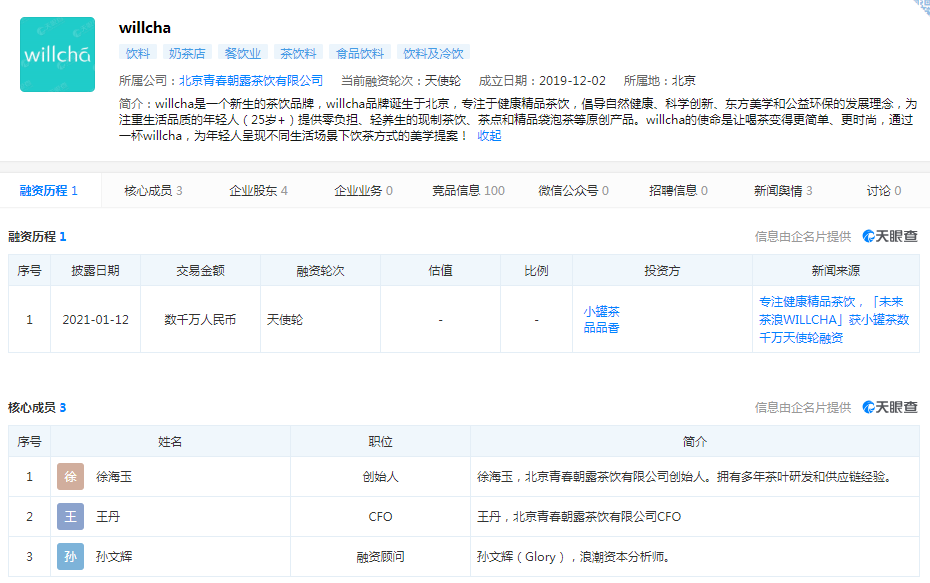The image size is (930, 583).
Task: Select the 食品饮料 tag
Action: (360, 53)
